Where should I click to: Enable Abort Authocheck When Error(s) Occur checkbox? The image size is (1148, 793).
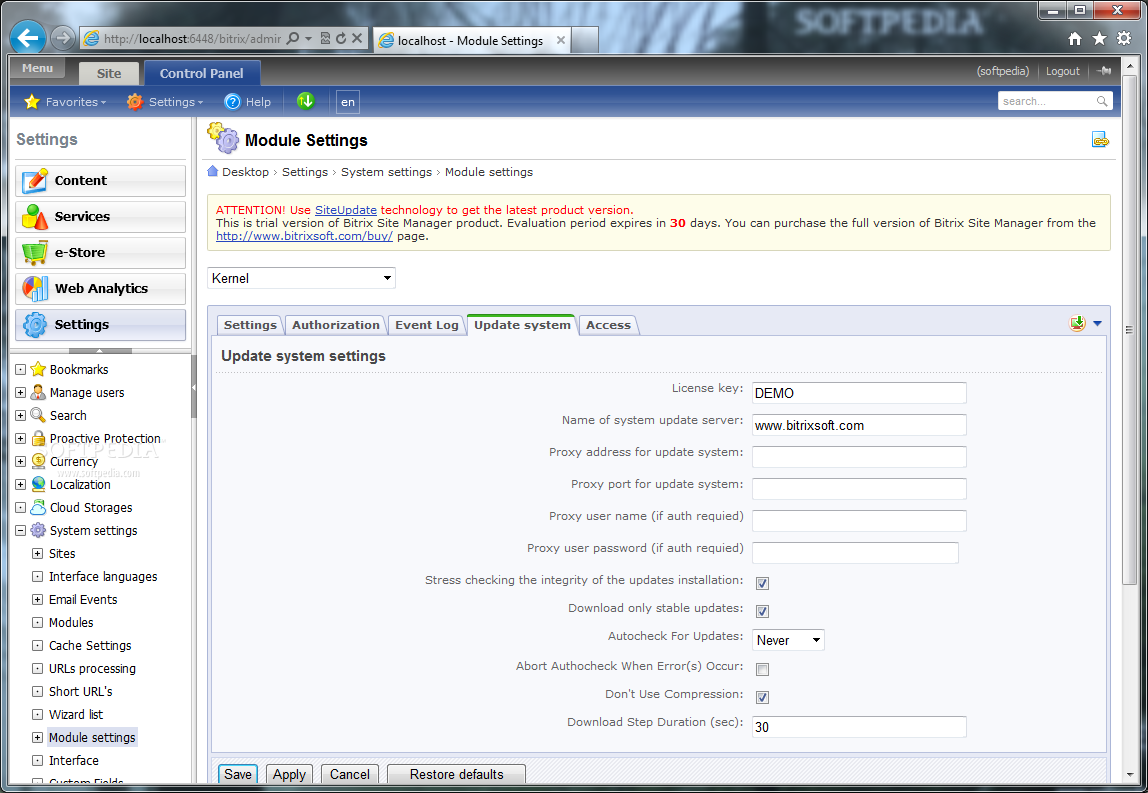point(762,669)
